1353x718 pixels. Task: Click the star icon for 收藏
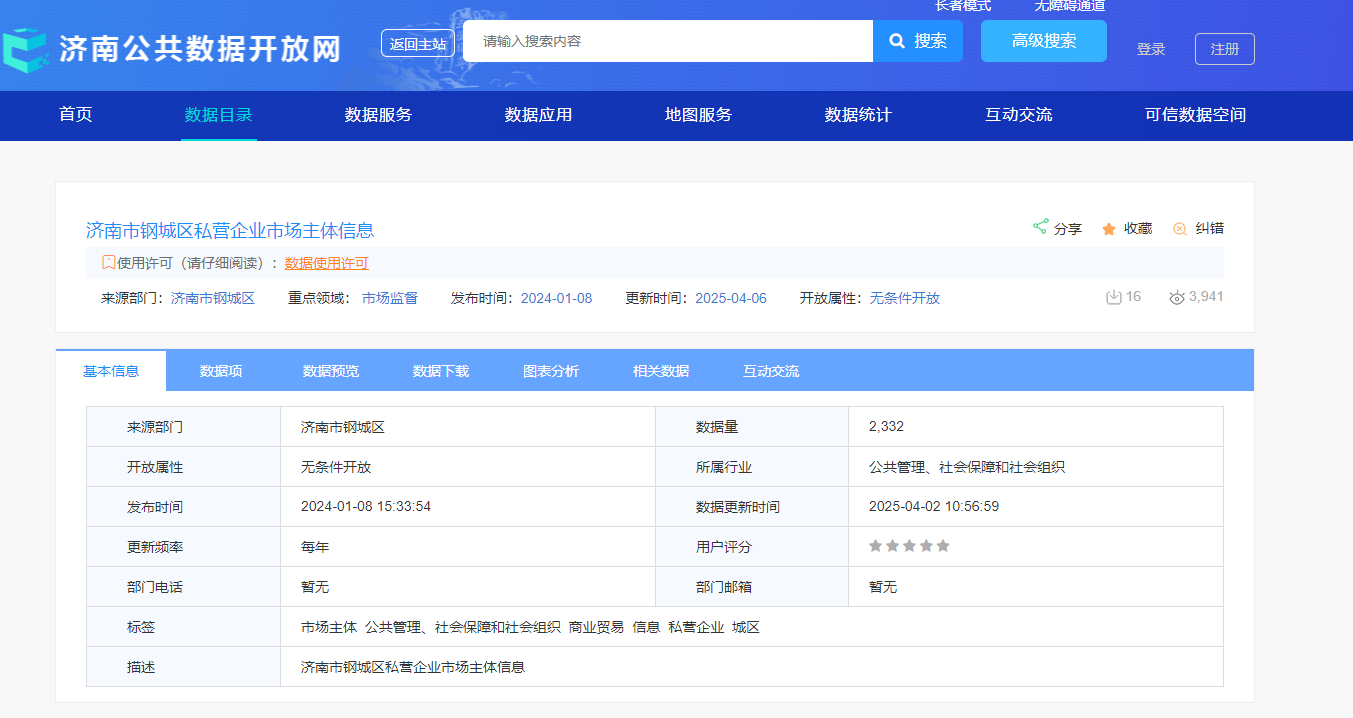click(1109, 229)
